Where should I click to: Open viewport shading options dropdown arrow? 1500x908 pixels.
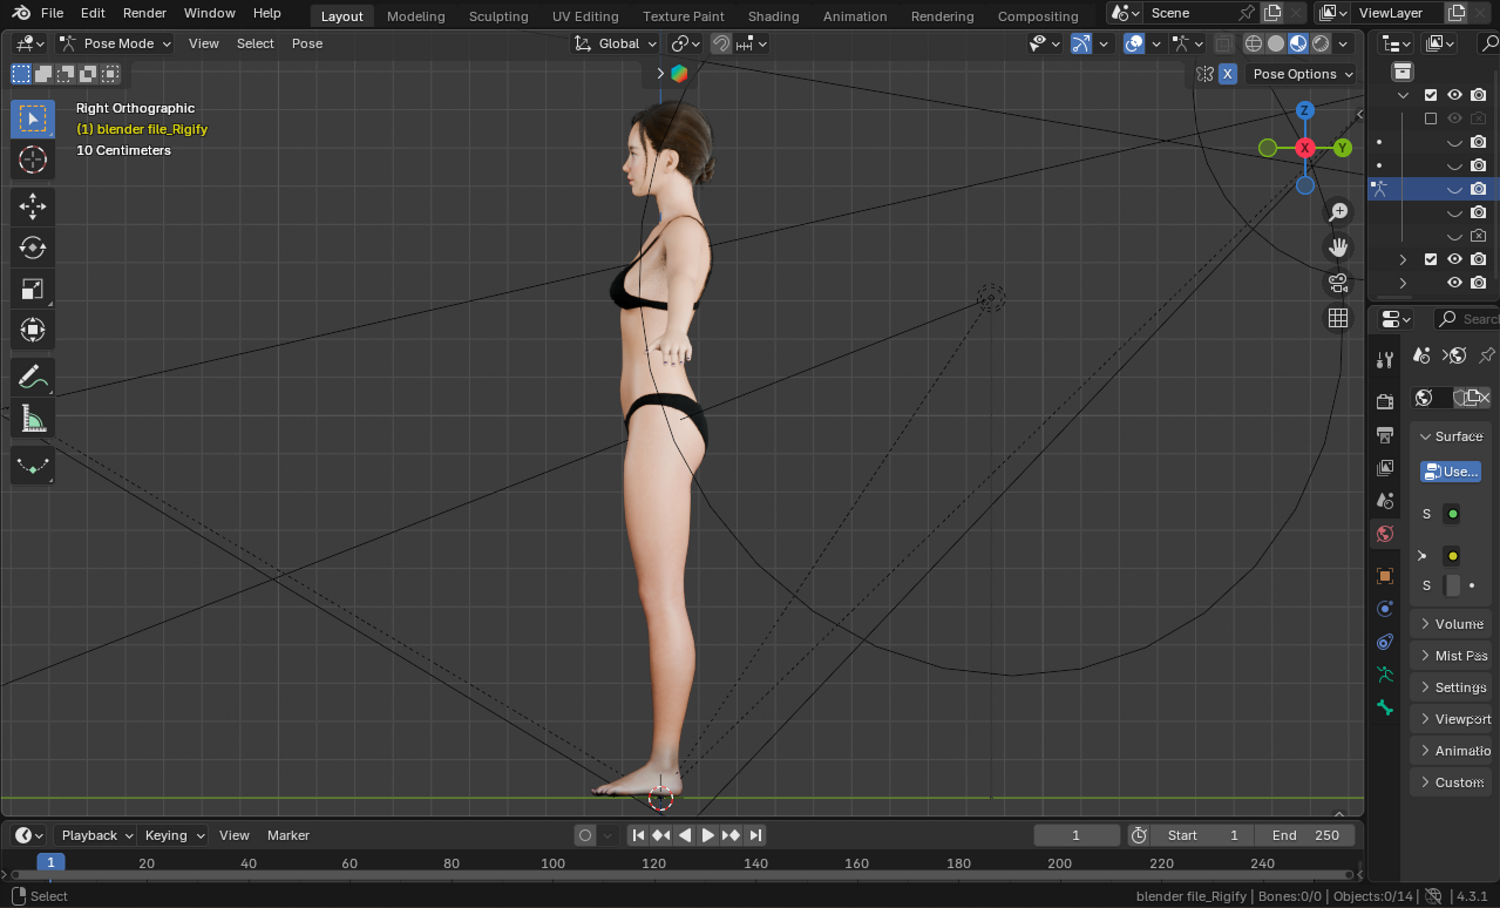tap(1343, 44)
